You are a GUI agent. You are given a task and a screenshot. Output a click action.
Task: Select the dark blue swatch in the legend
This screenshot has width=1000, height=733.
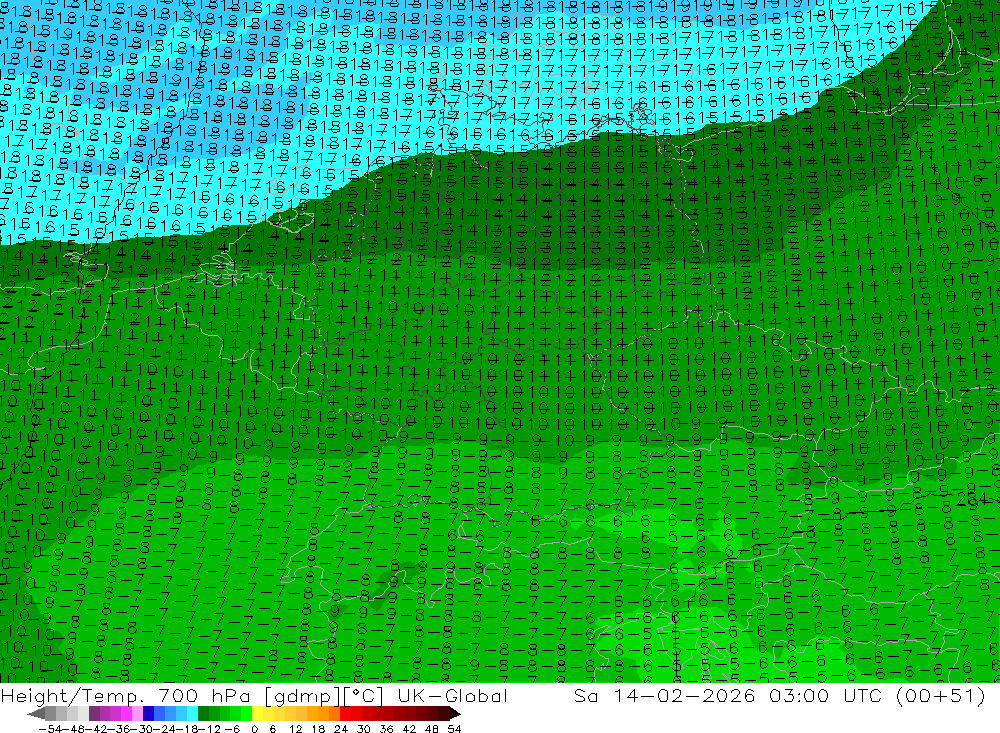click(x=148, y=713)
